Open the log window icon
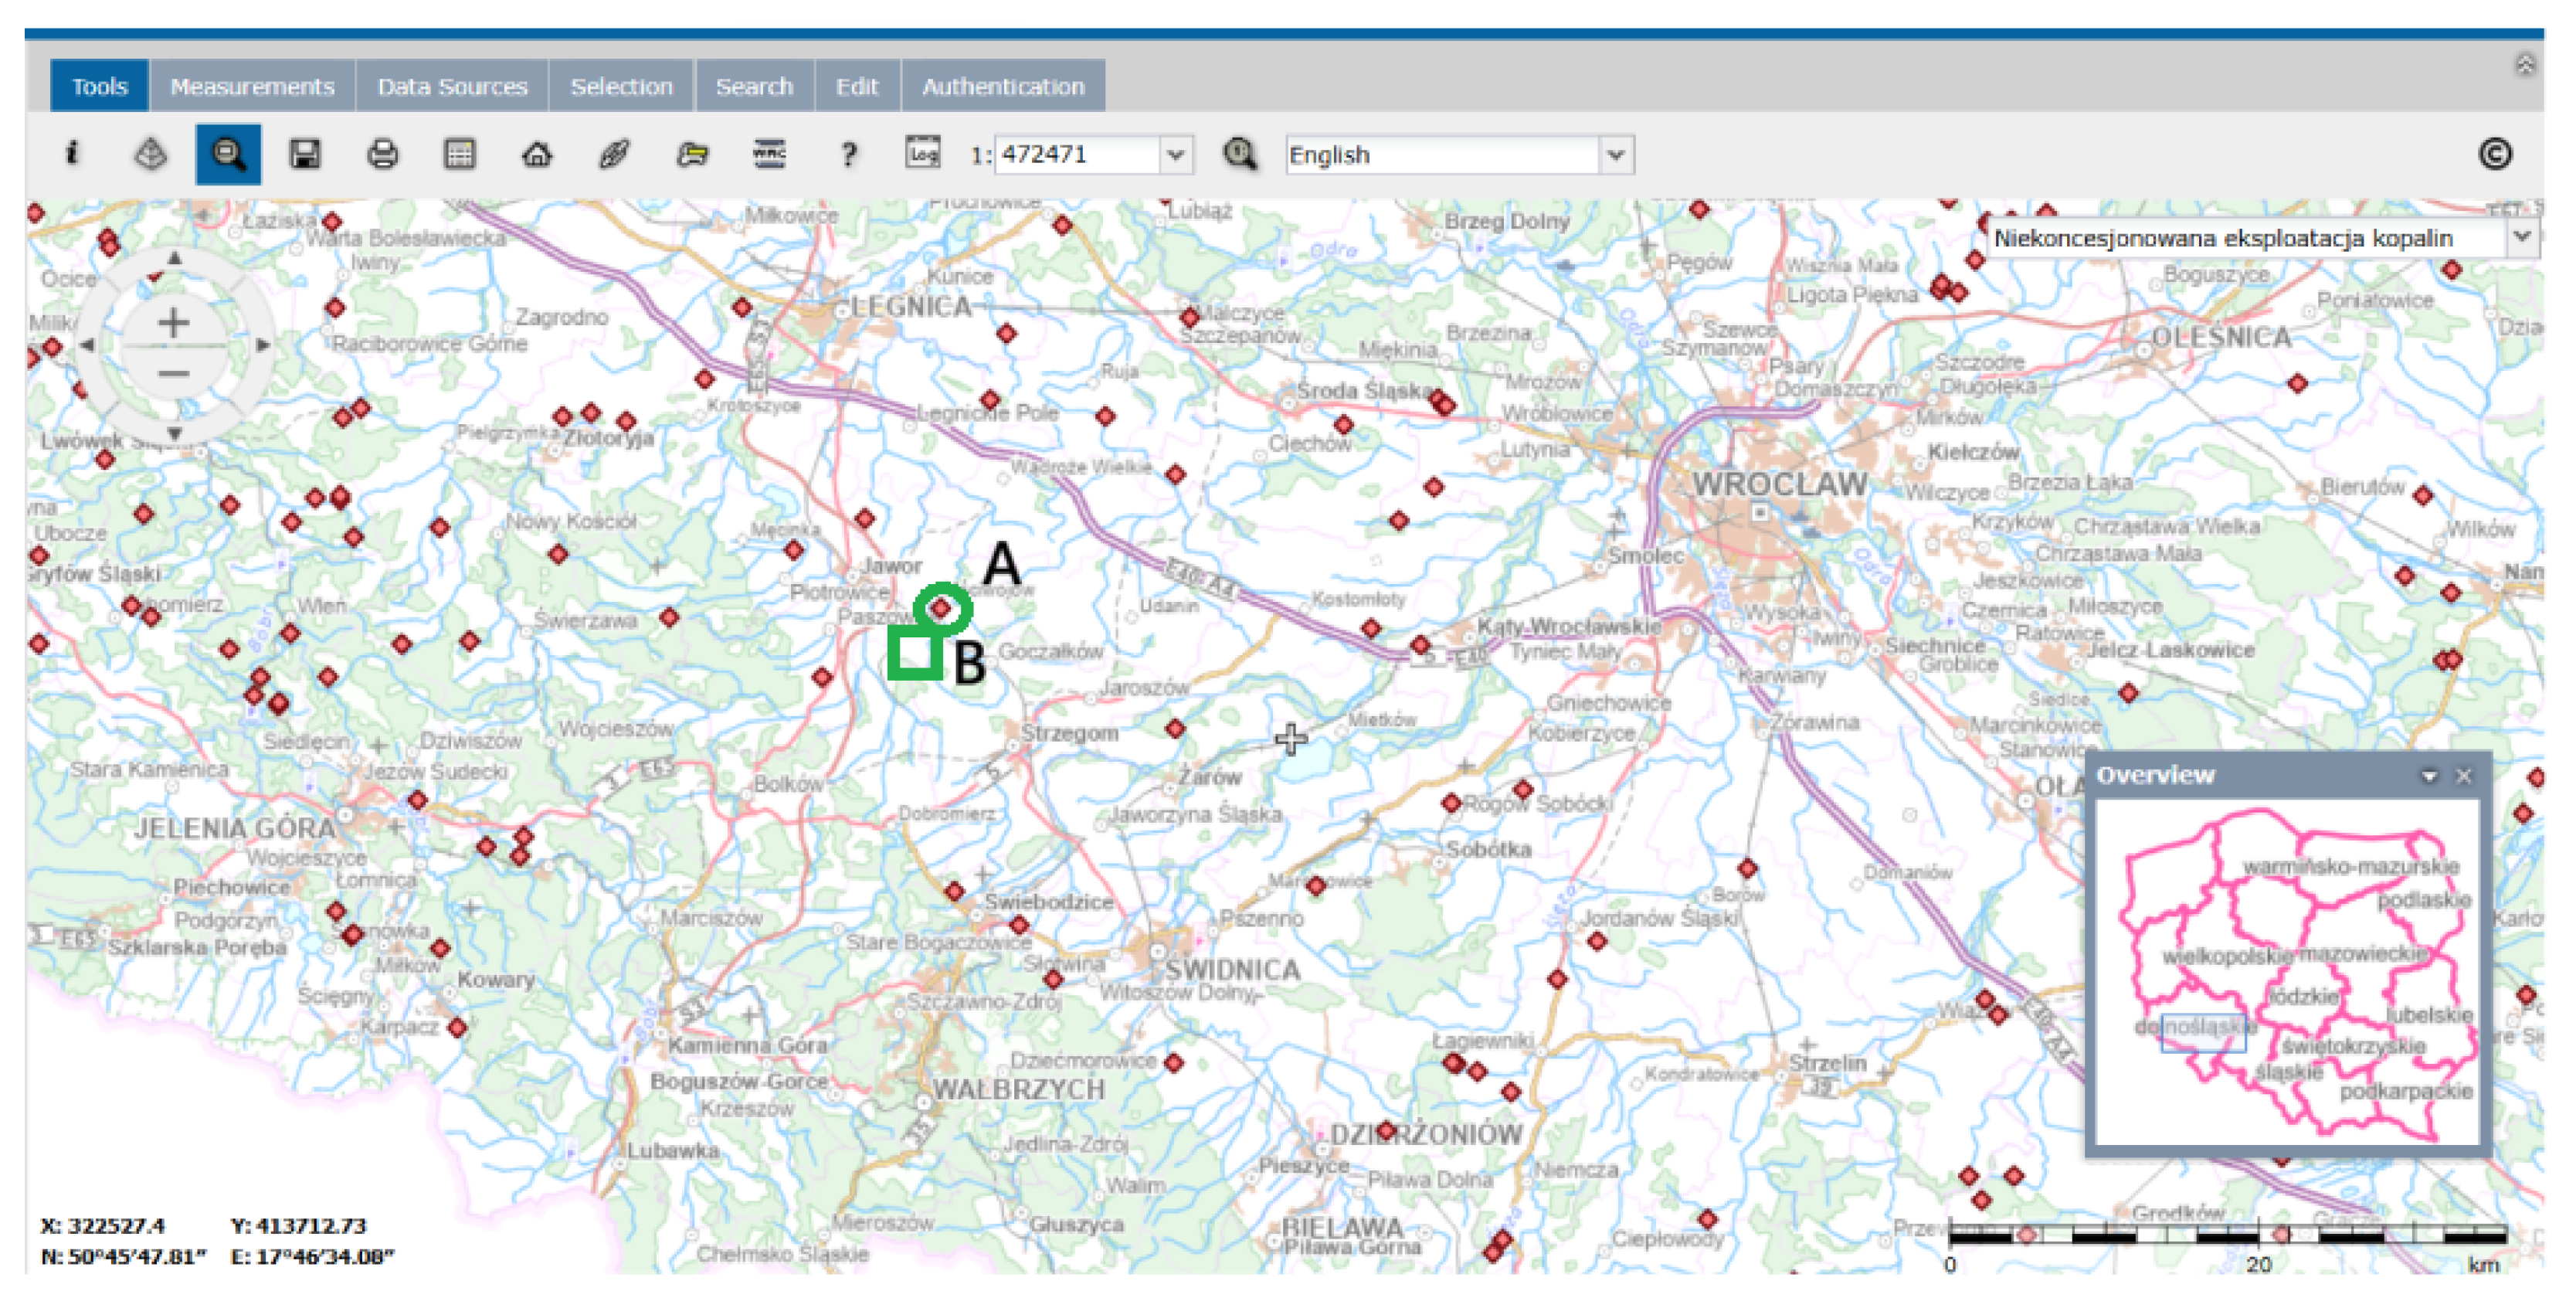The height and width of the screenshot is (1308, 2576). pos(922,152)
